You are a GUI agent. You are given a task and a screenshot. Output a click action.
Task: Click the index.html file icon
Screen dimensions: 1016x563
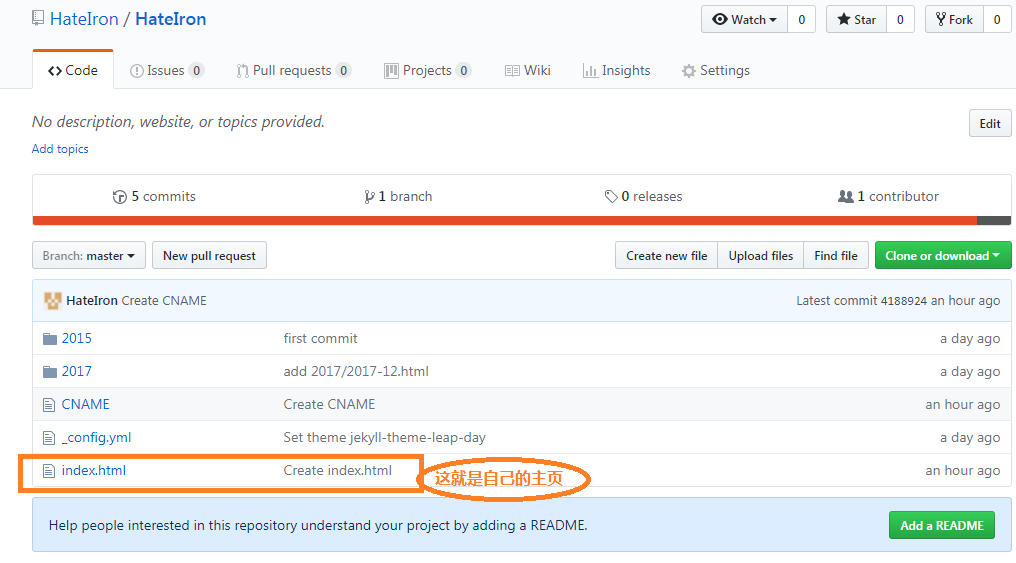[49, 471]
